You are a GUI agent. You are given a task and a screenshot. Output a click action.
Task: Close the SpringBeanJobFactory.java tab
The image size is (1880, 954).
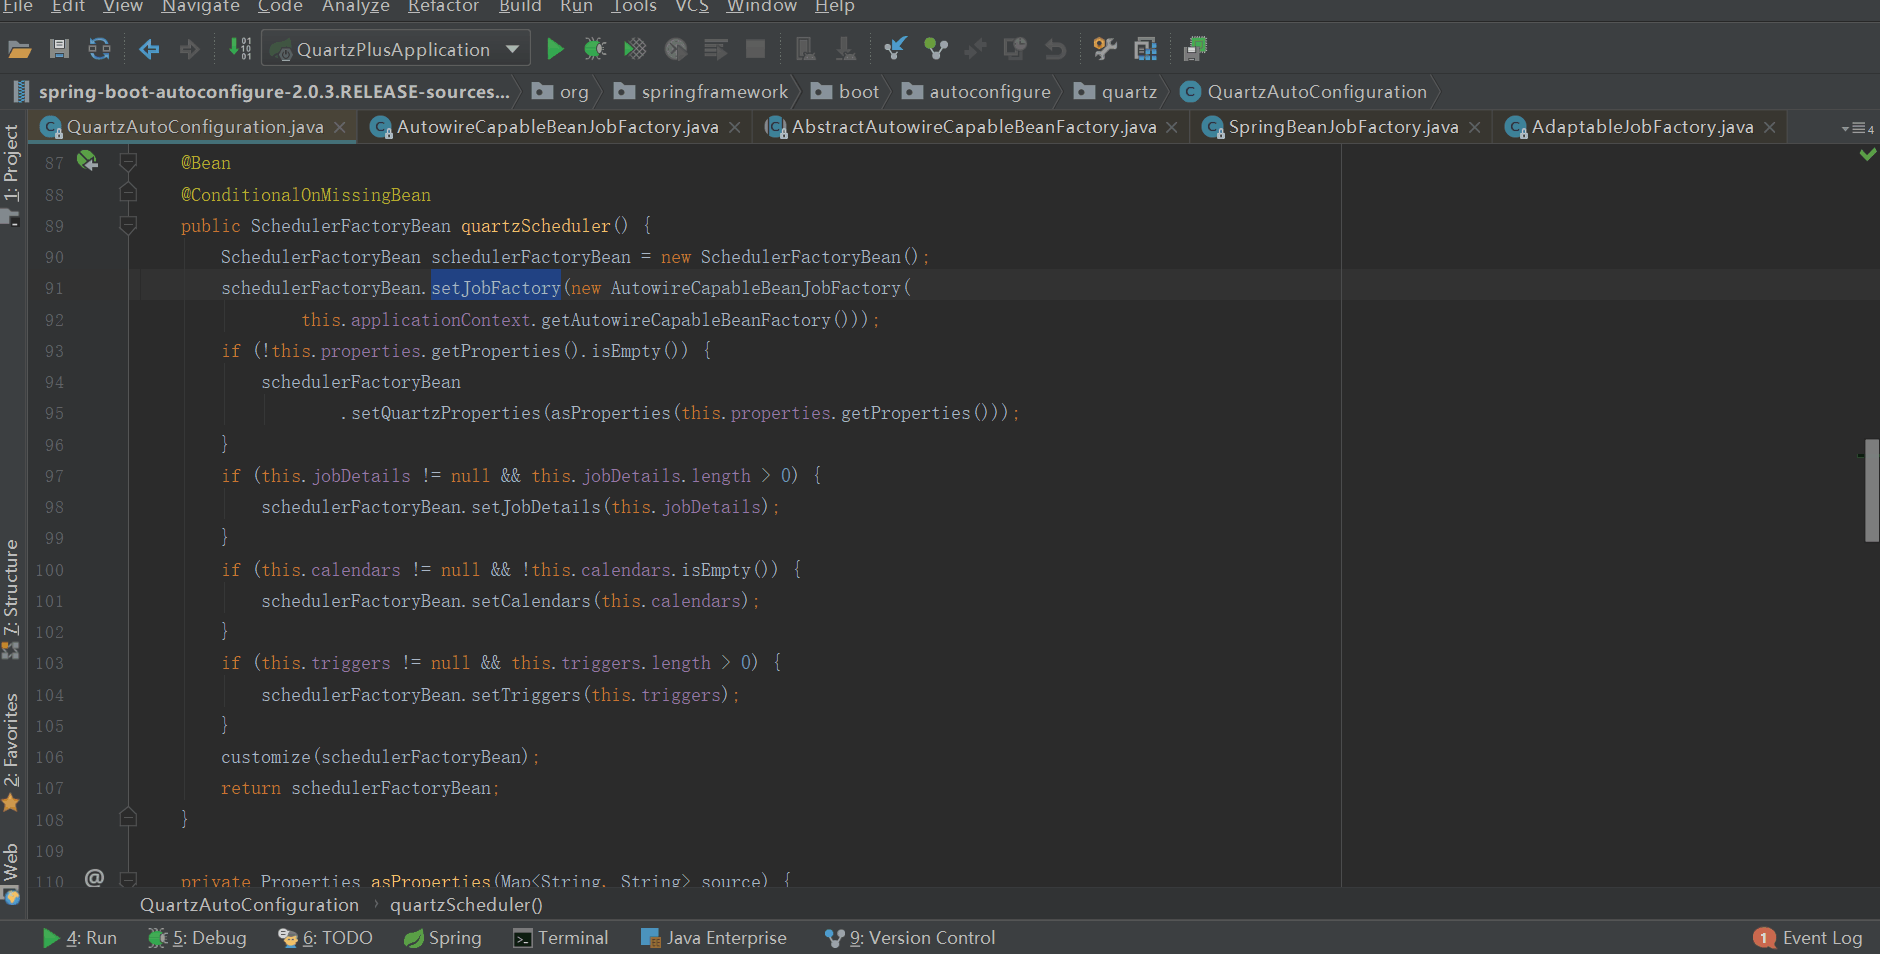1475,127
